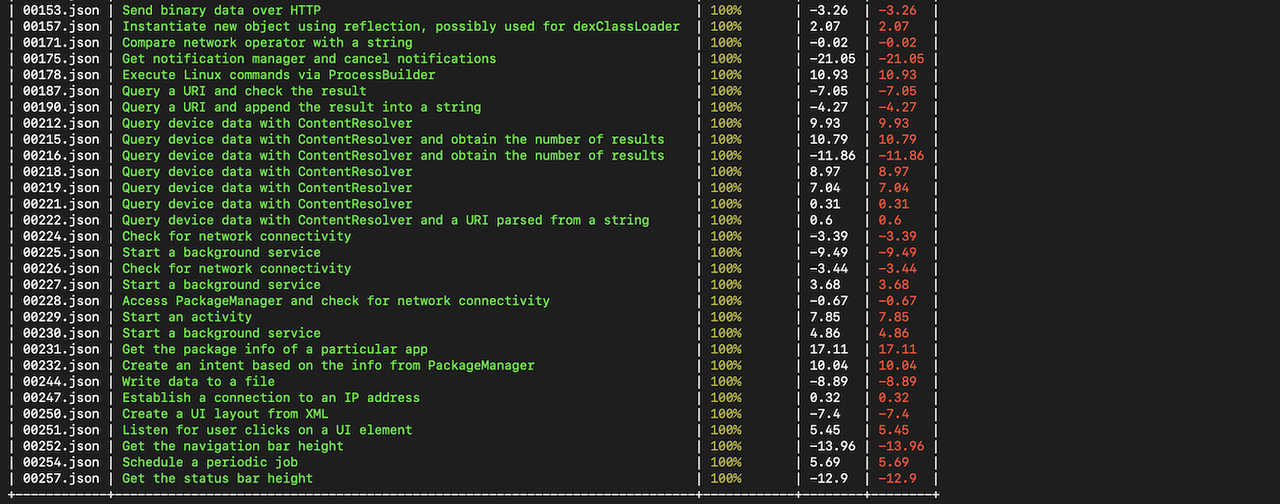Viewport: 1280px width, 504px height.
Task: Select the file name 00219.json
Action: (61, 188)
